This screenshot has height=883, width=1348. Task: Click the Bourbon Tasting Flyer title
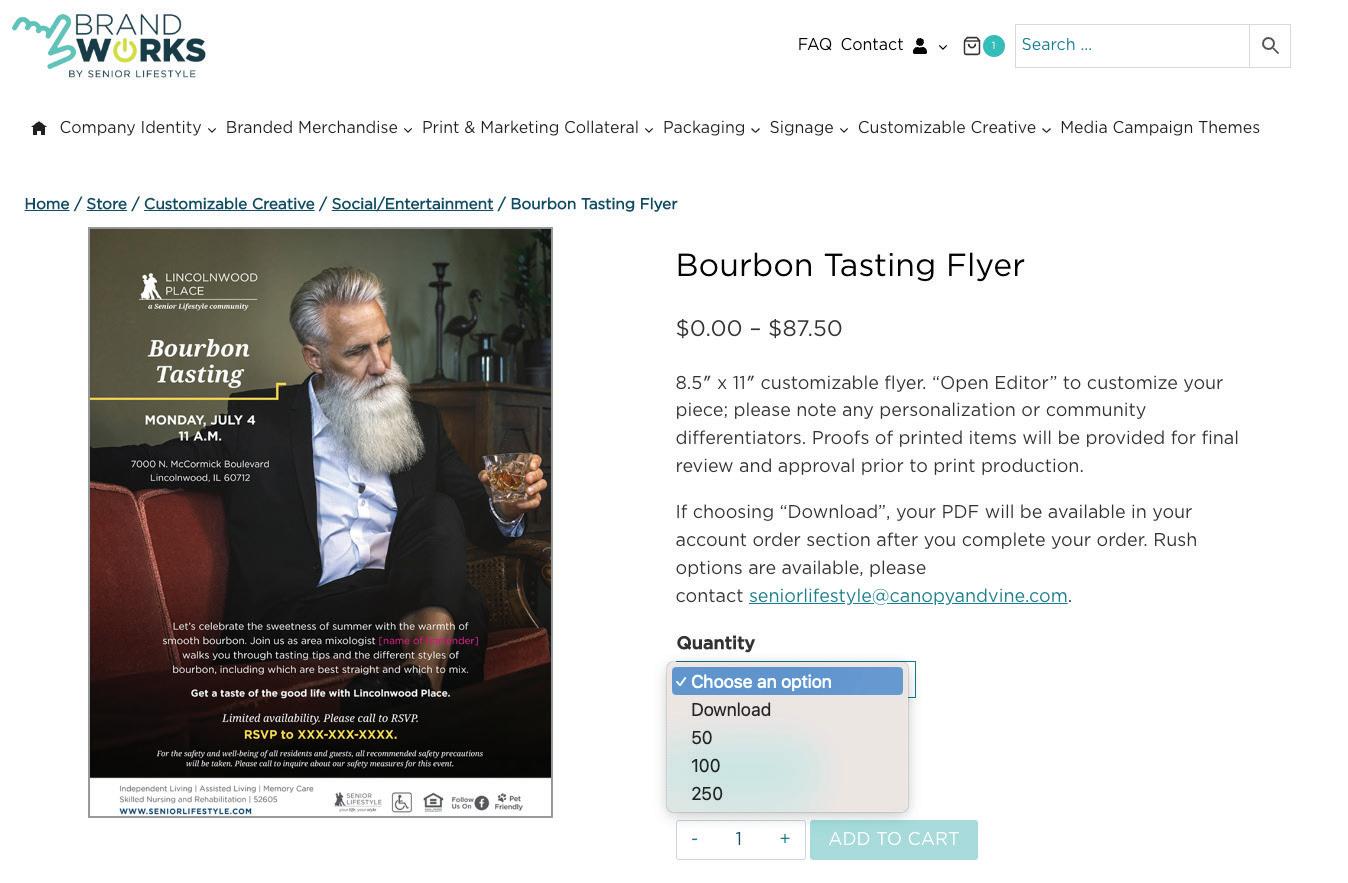(x=850, y=266)
